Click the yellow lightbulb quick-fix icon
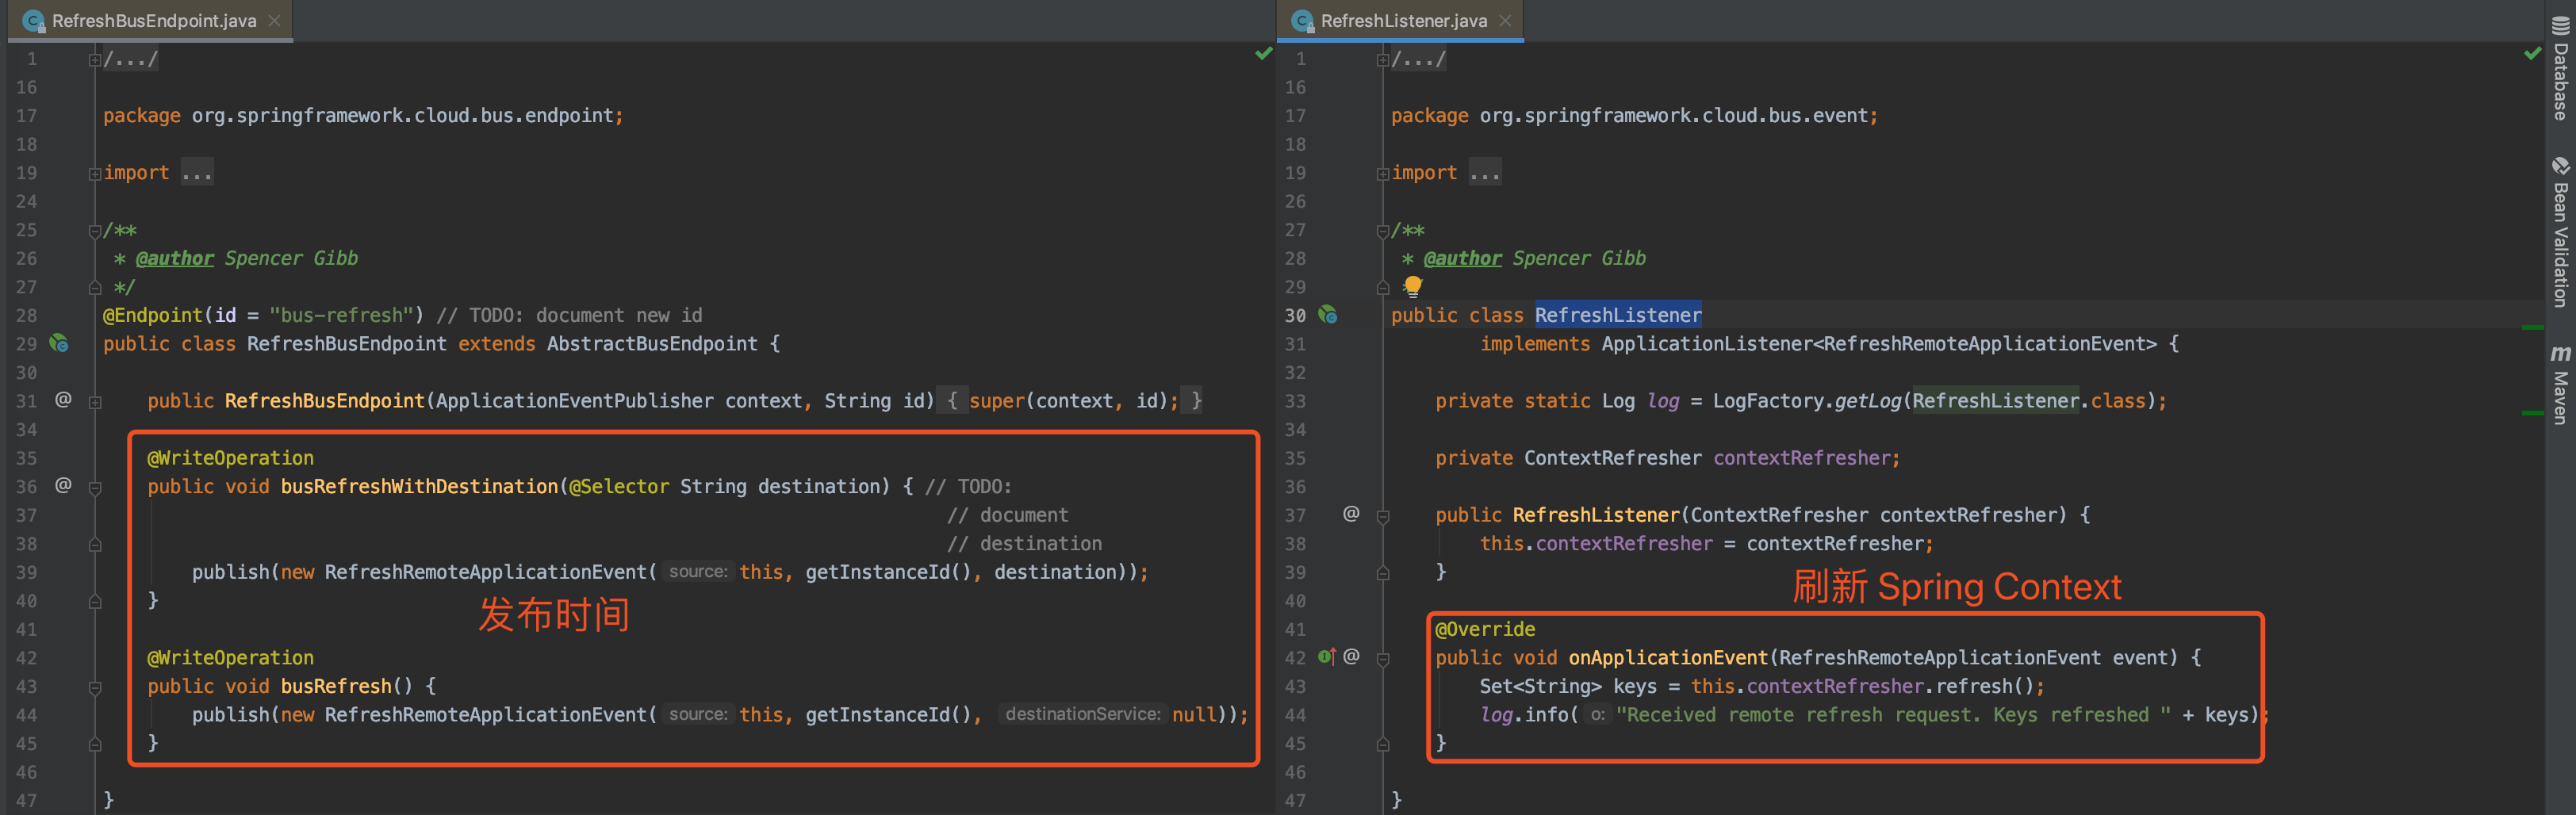 click(1412, 286)
